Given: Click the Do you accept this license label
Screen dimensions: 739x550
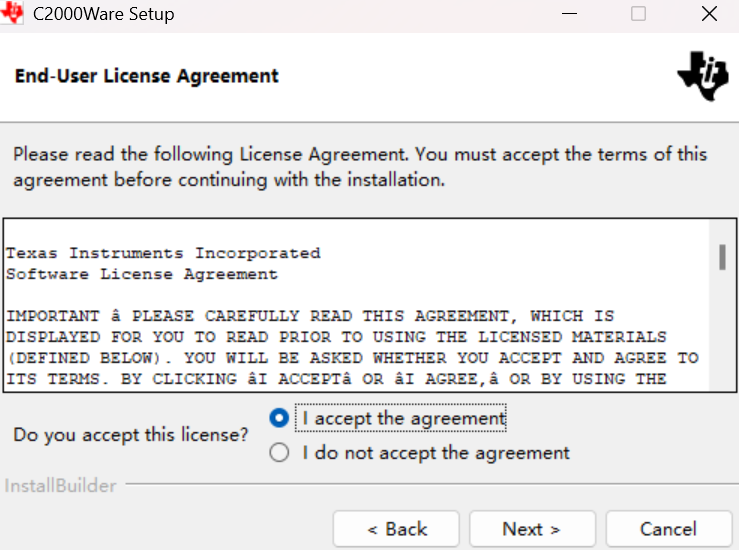Looking at the screenshot, I should click(131, 435).
